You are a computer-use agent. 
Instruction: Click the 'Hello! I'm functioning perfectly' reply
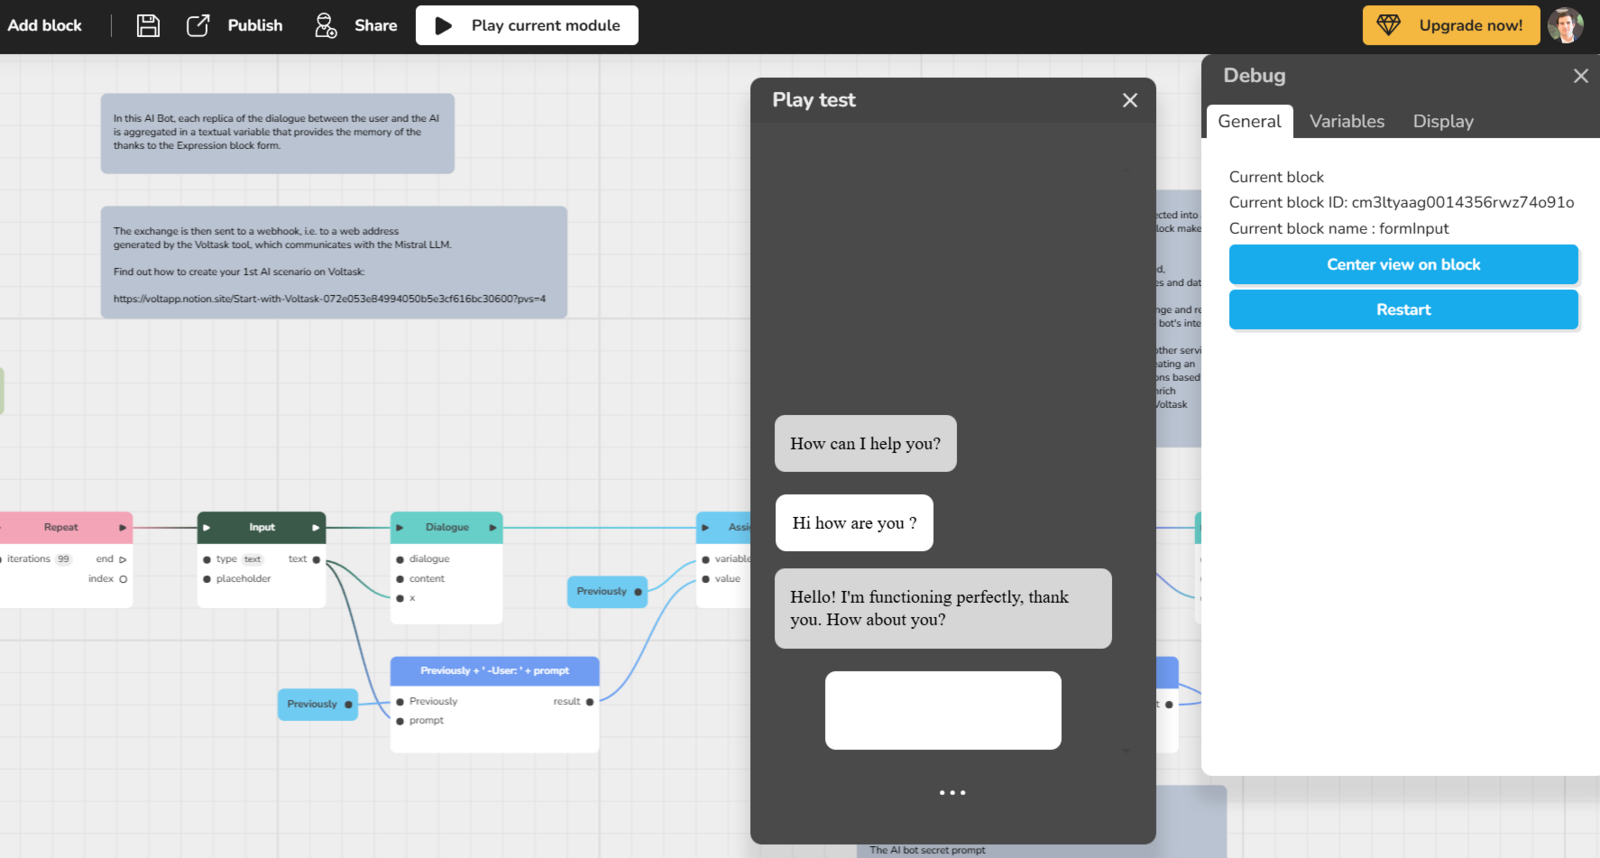coord(943,609)
